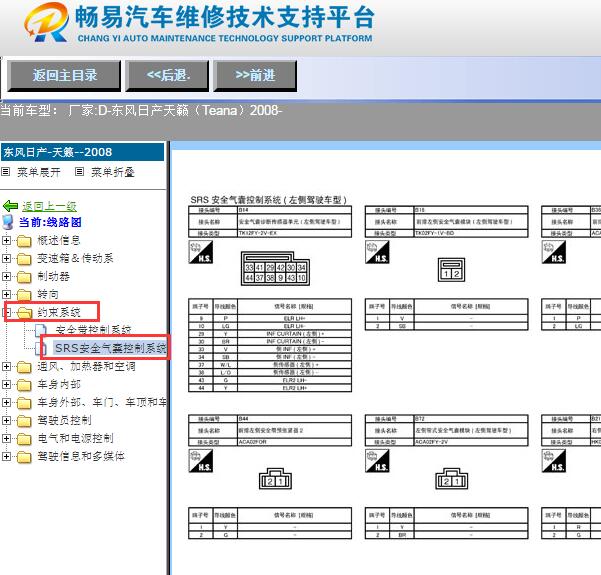Viewport: 601px width, 575px height.
Task: Select the 通风、加热器和空调 tree item
Action: pyautogui.click(x=86, y=366)
